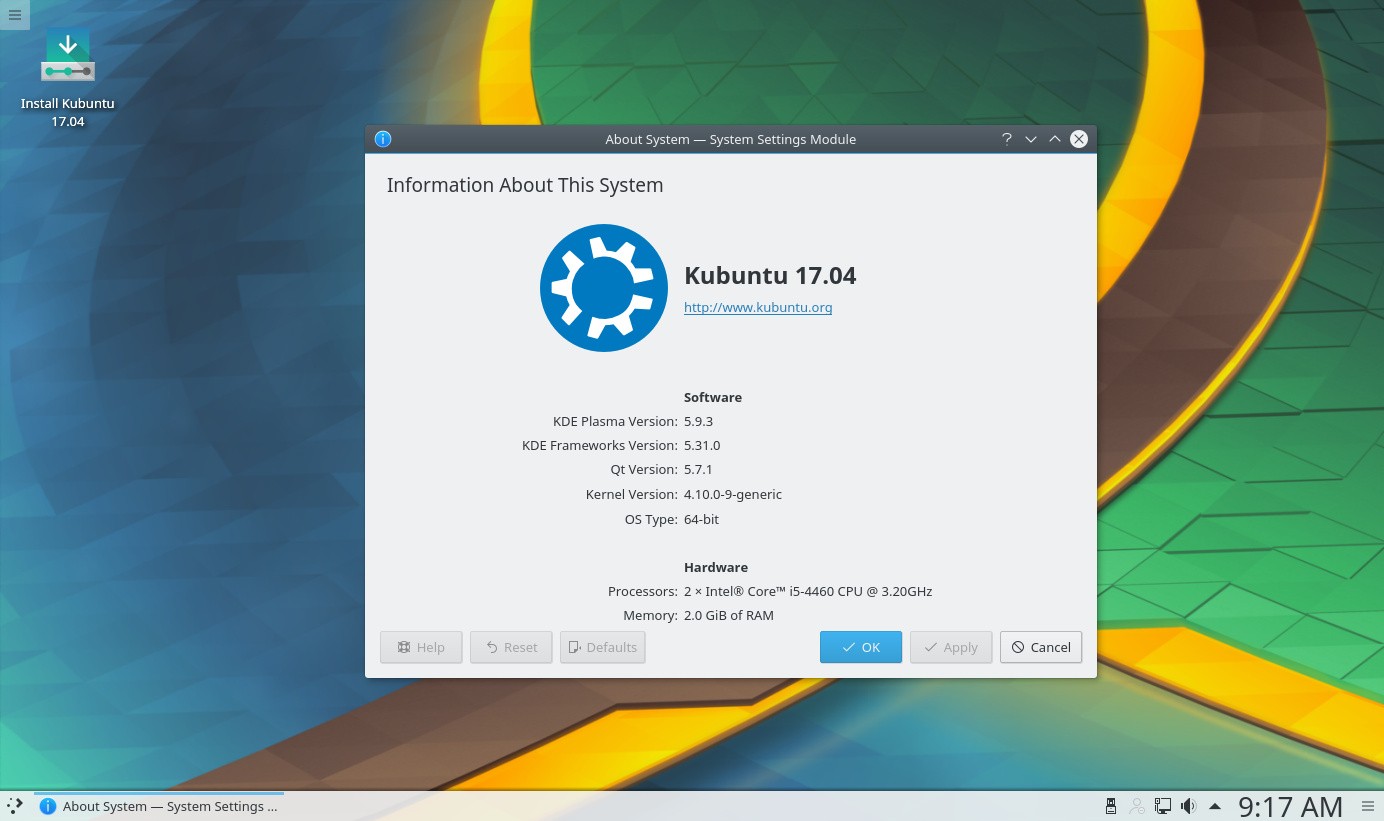
Task: Click the context help question mark button
Action: coord(1007,139)
